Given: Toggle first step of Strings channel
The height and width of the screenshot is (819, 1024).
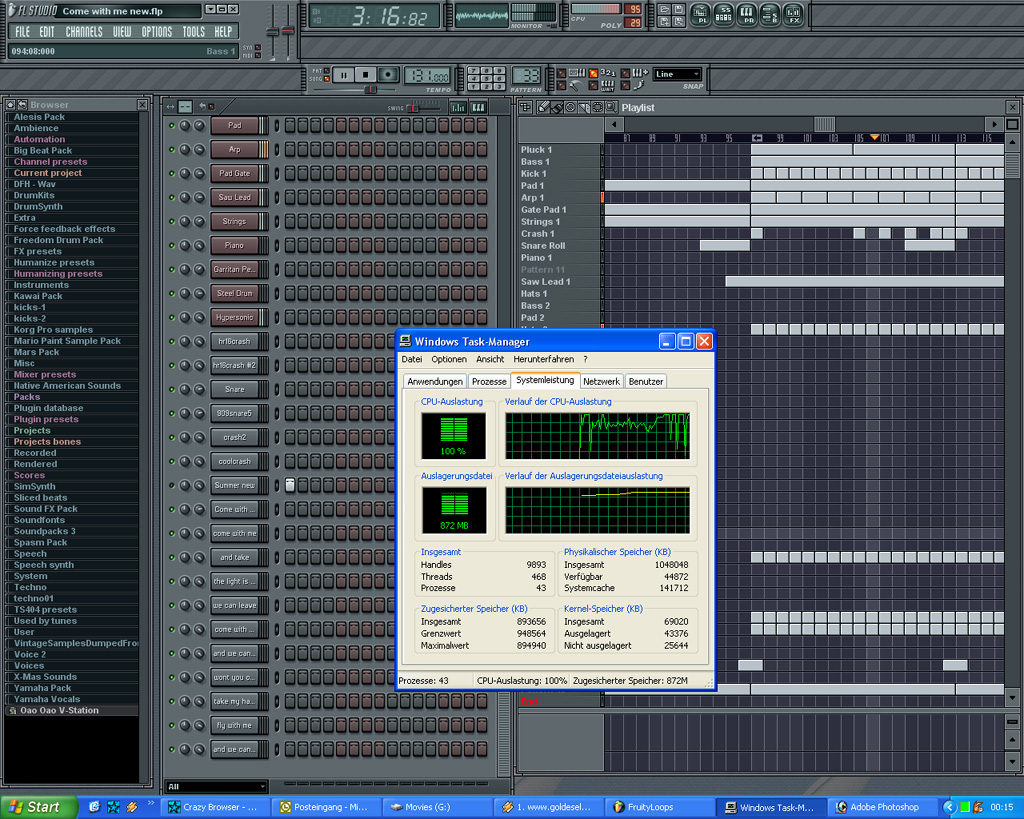Looking at the screenshot, I should [x=290, y=221].
